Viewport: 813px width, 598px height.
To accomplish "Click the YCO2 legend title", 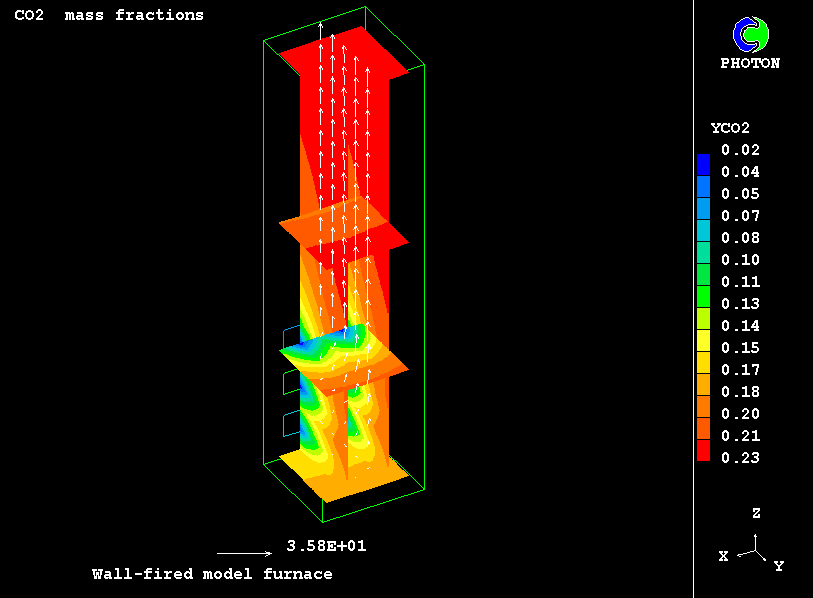I will (x=730, y=128).
